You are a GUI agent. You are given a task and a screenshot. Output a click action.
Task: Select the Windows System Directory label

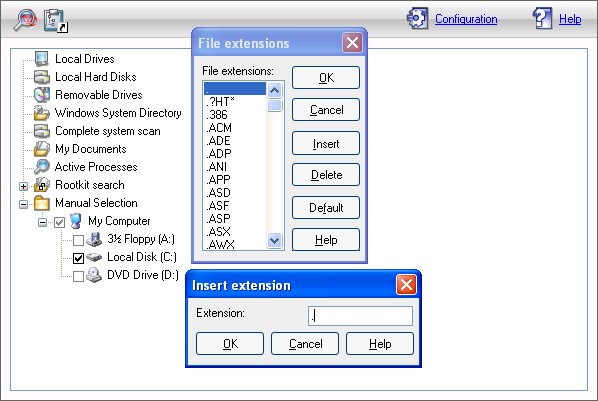[118, 113]
